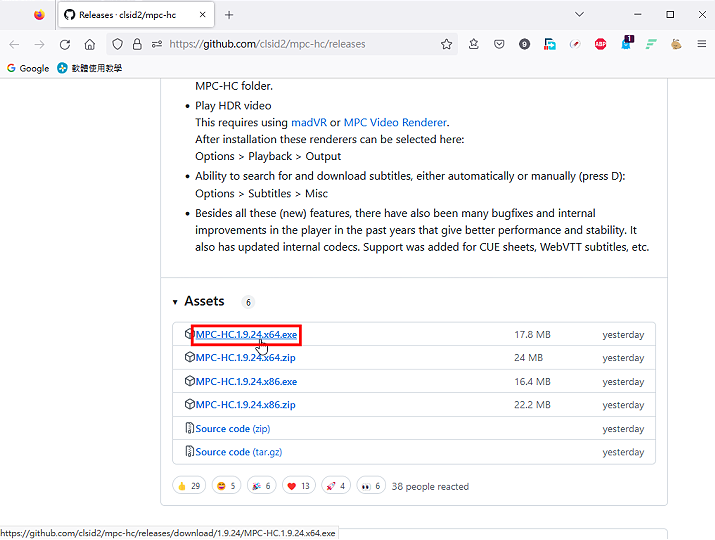715x540 pixels.
Task: Close the Releases clsid2/mpc-hc tab
Action: pyautogui.click(x=202, y=15)
